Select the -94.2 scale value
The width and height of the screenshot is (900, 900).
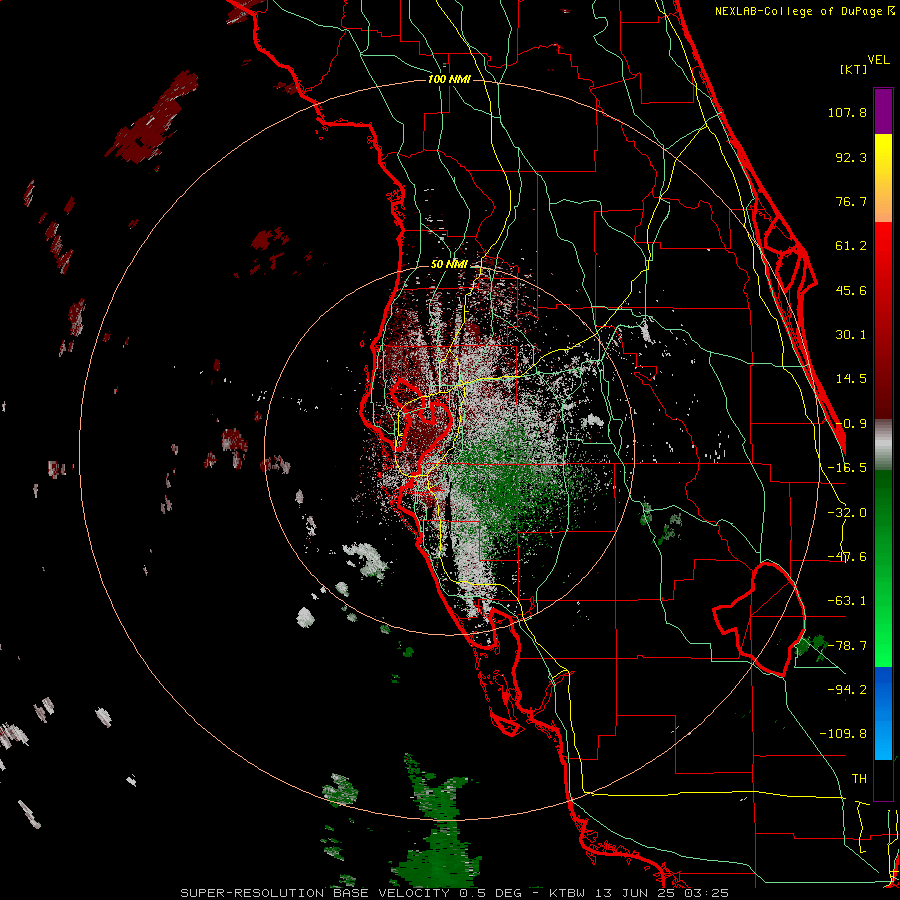click(847, 689)
